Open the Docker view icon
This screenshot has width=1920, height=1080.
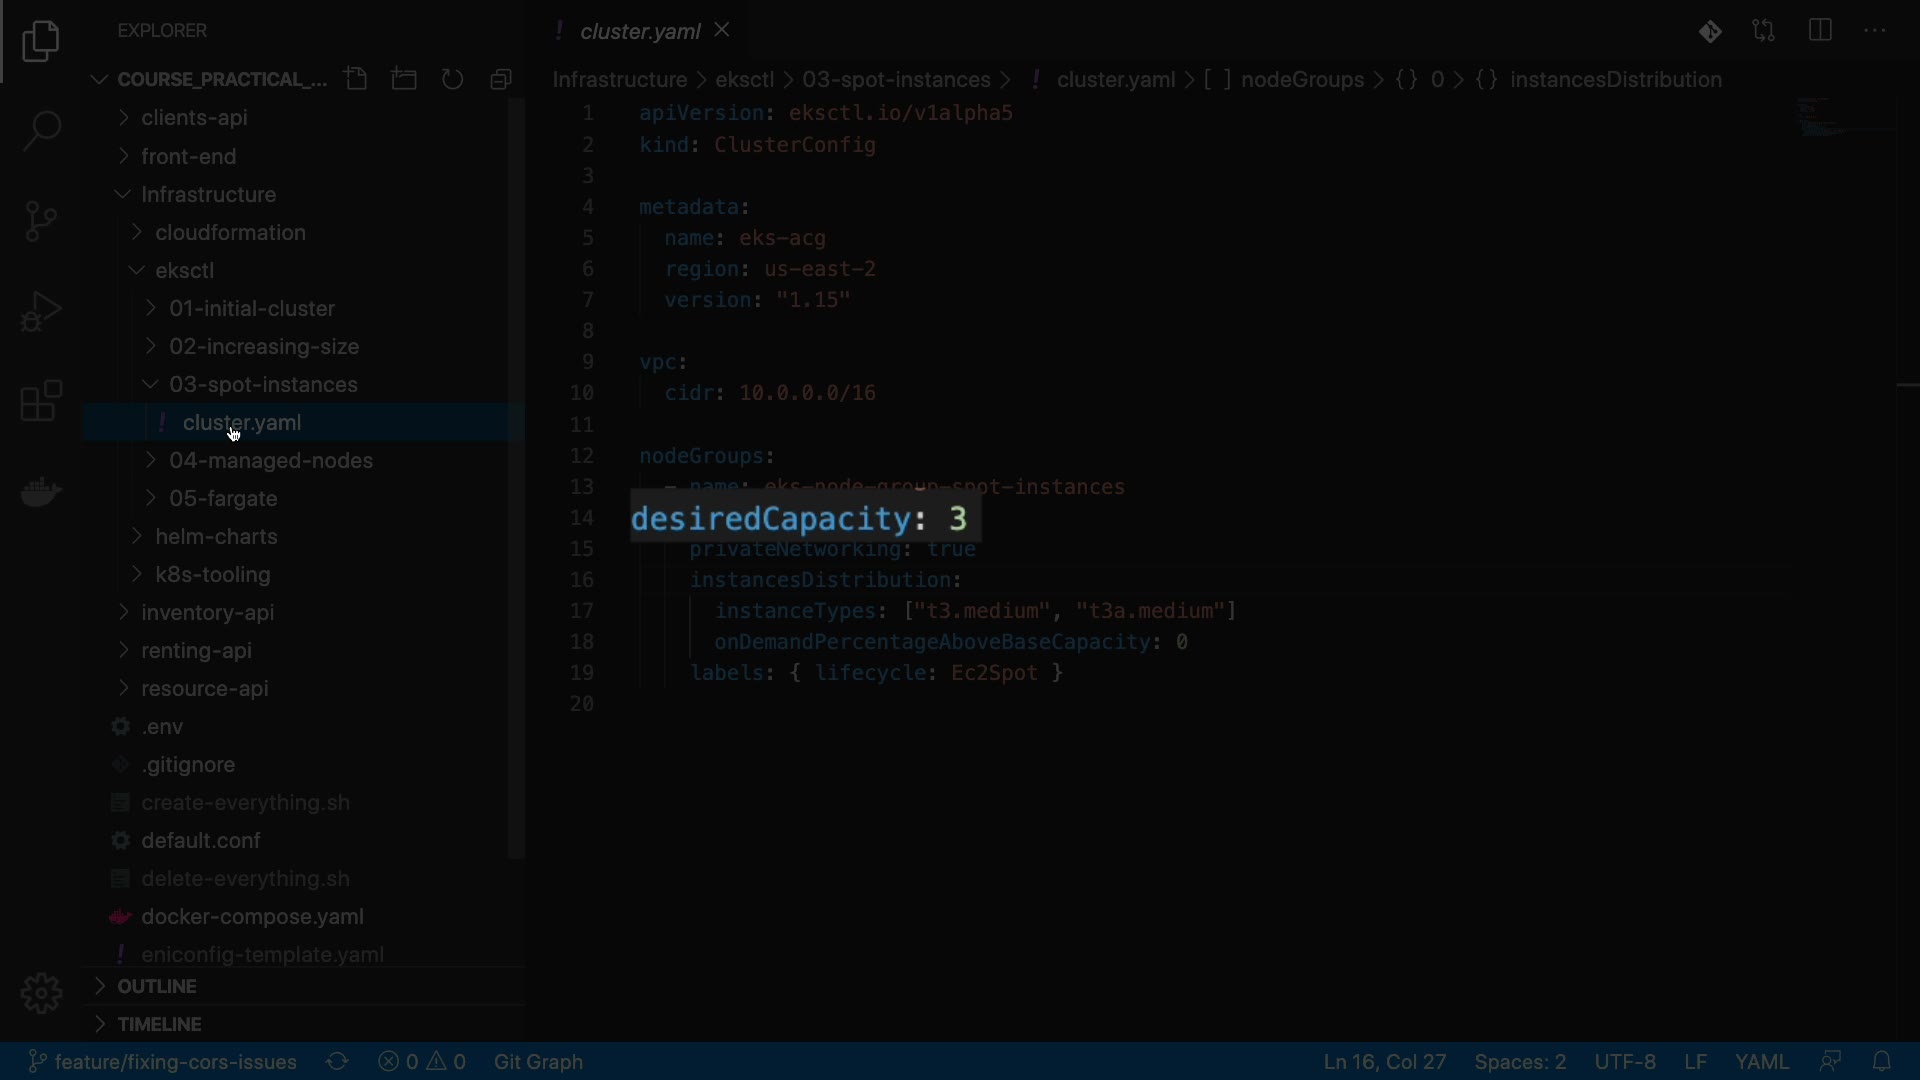[x=41, y=491]
